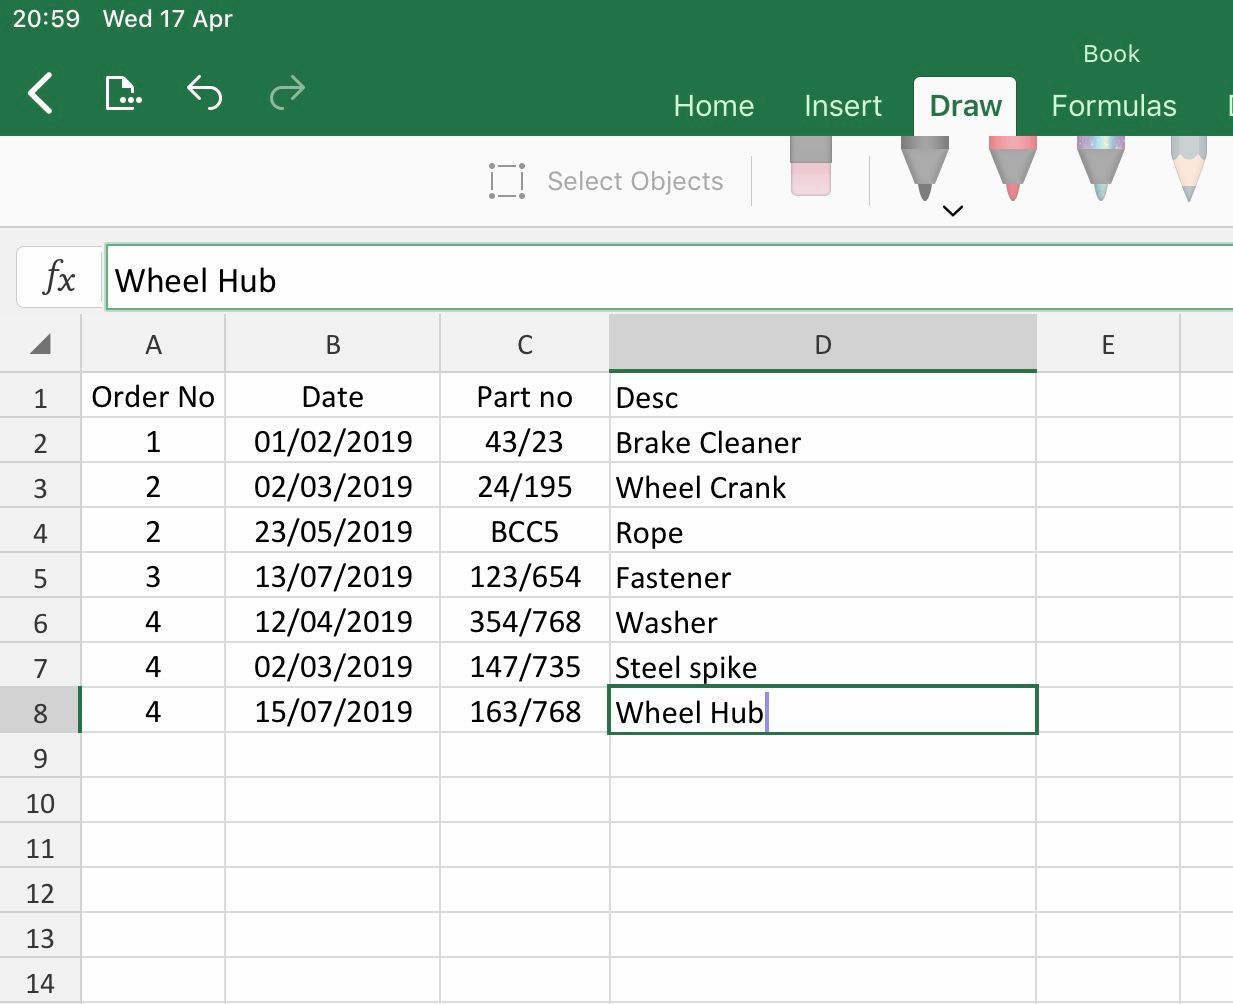Select the black ink pen
This screenshot has width=1233, height=1004.
point(922,170)
